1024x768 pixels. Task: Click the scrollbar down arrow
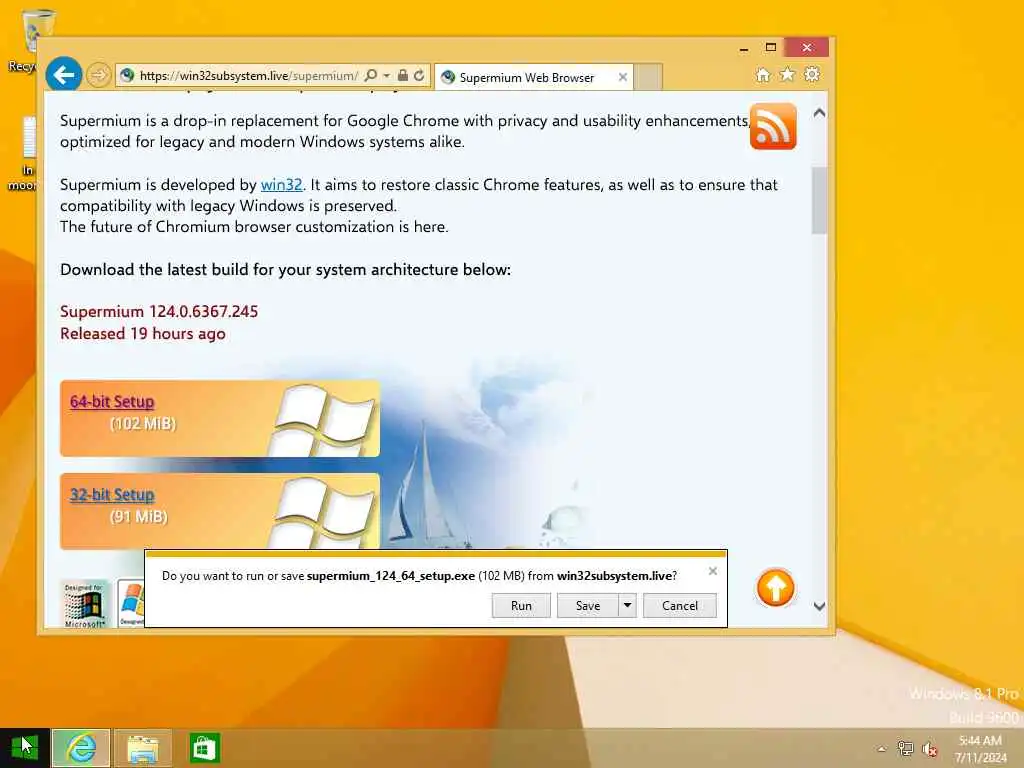(x=820, y=606)
